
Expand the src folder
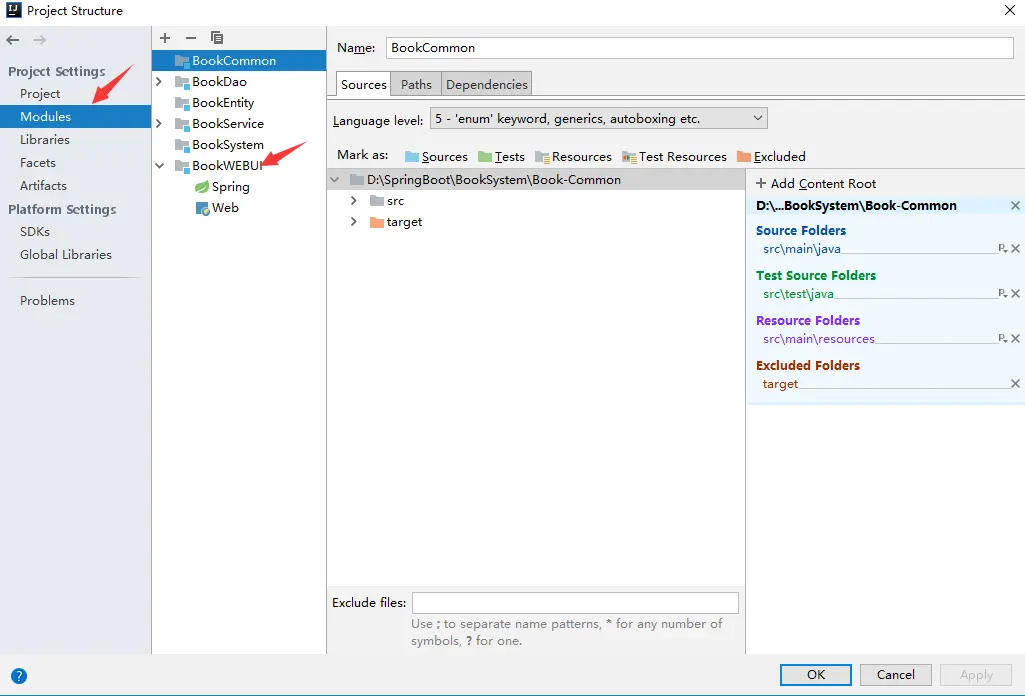coord(354,201)
